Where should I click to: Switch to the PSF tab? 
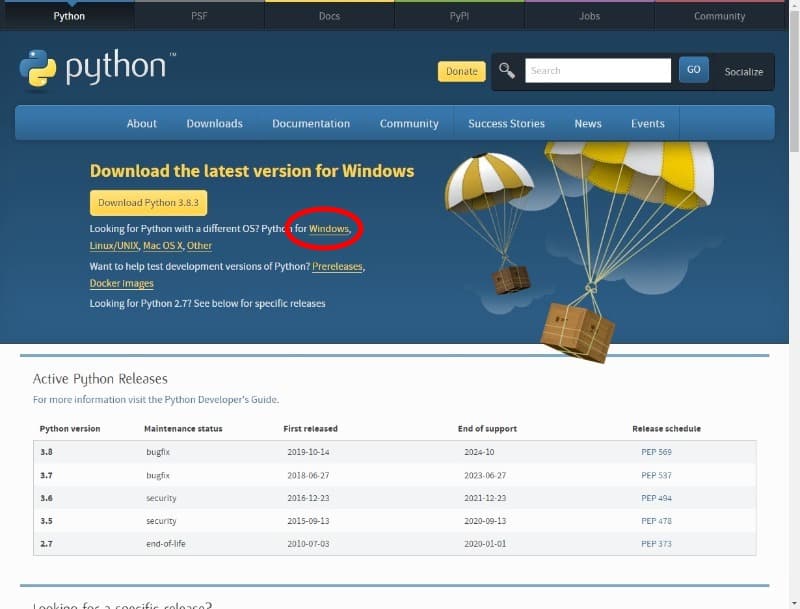[x=199, y=16]
